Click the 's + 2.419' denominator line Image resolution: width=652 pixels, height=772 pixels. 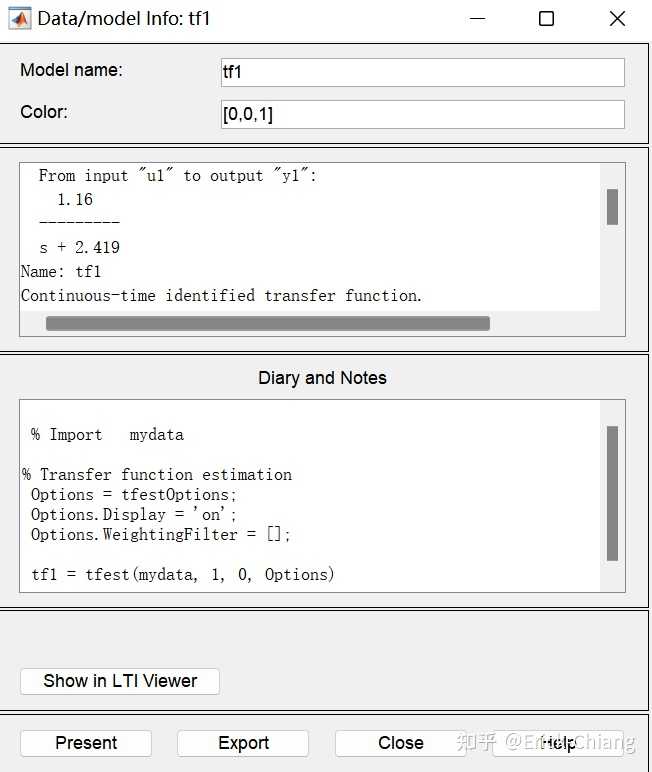click(x=80, y=248)
